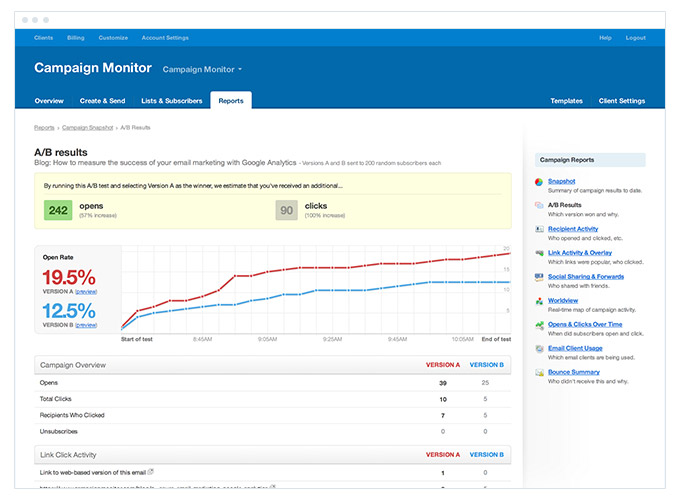This screenshot has width=679, height=500.
Task: Click the Help link
Action: (x=605, y=38)
